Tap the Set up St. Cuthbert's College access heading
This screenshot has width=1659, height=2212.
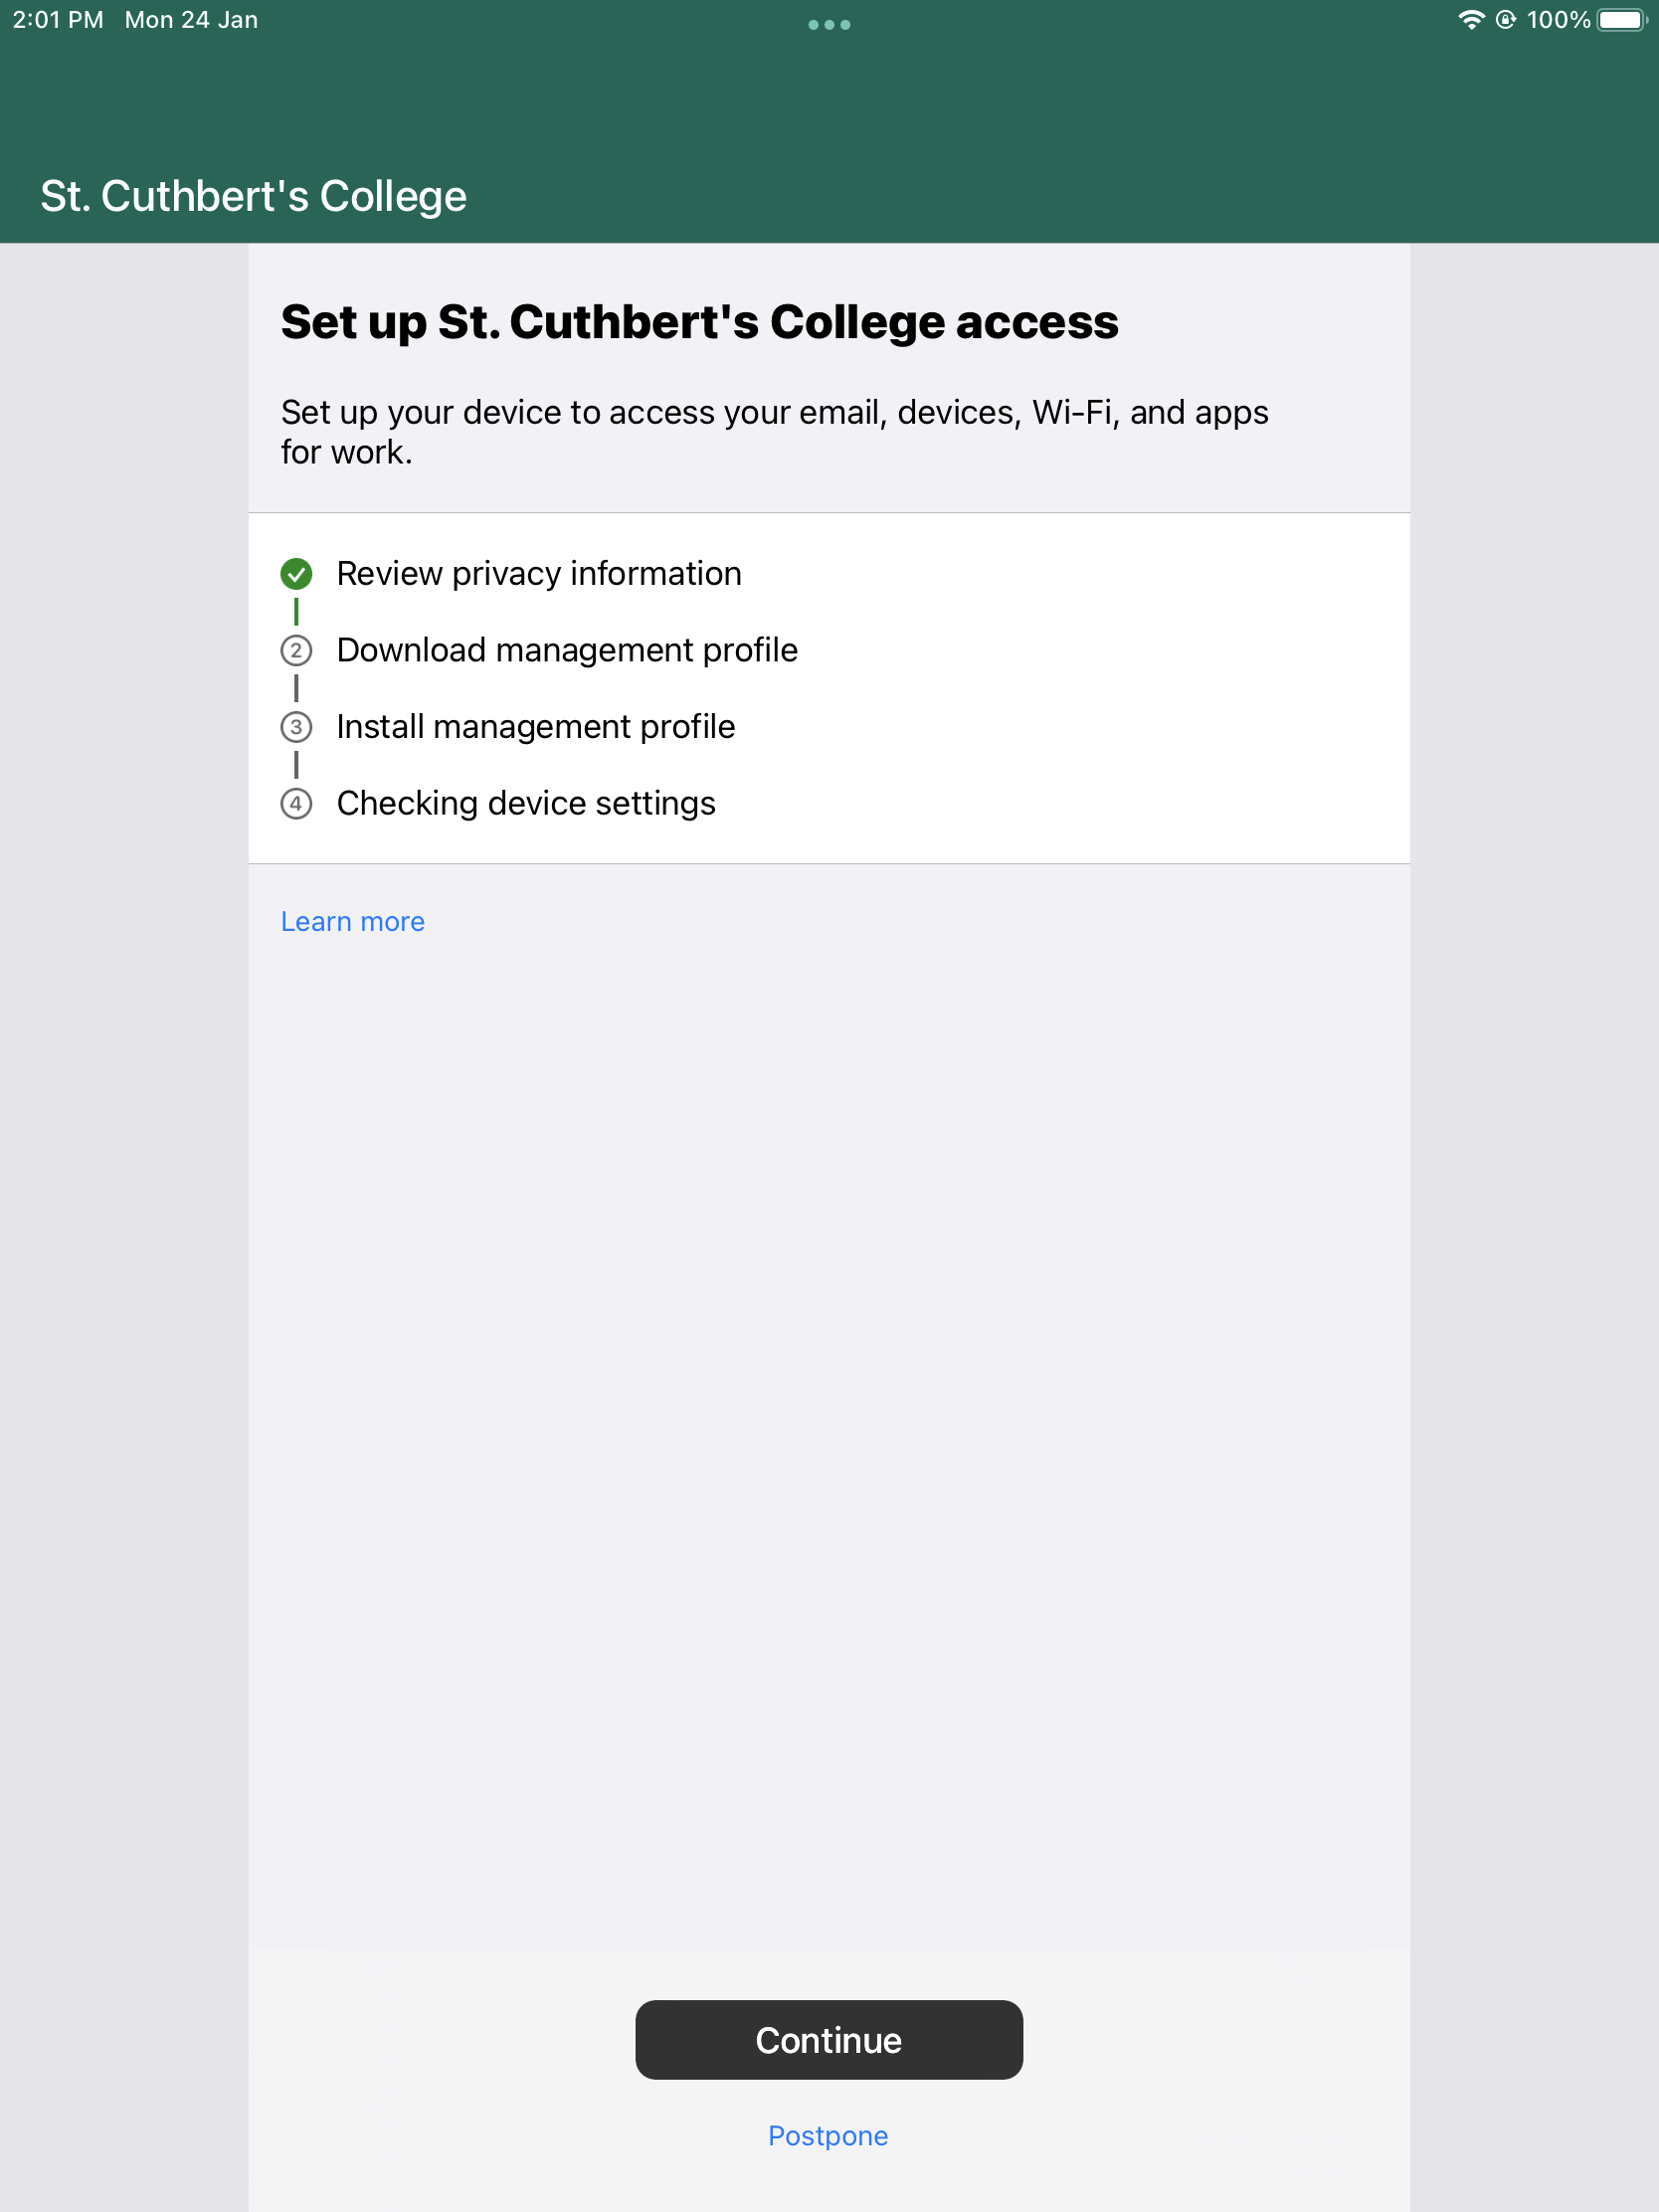(700, 322)
